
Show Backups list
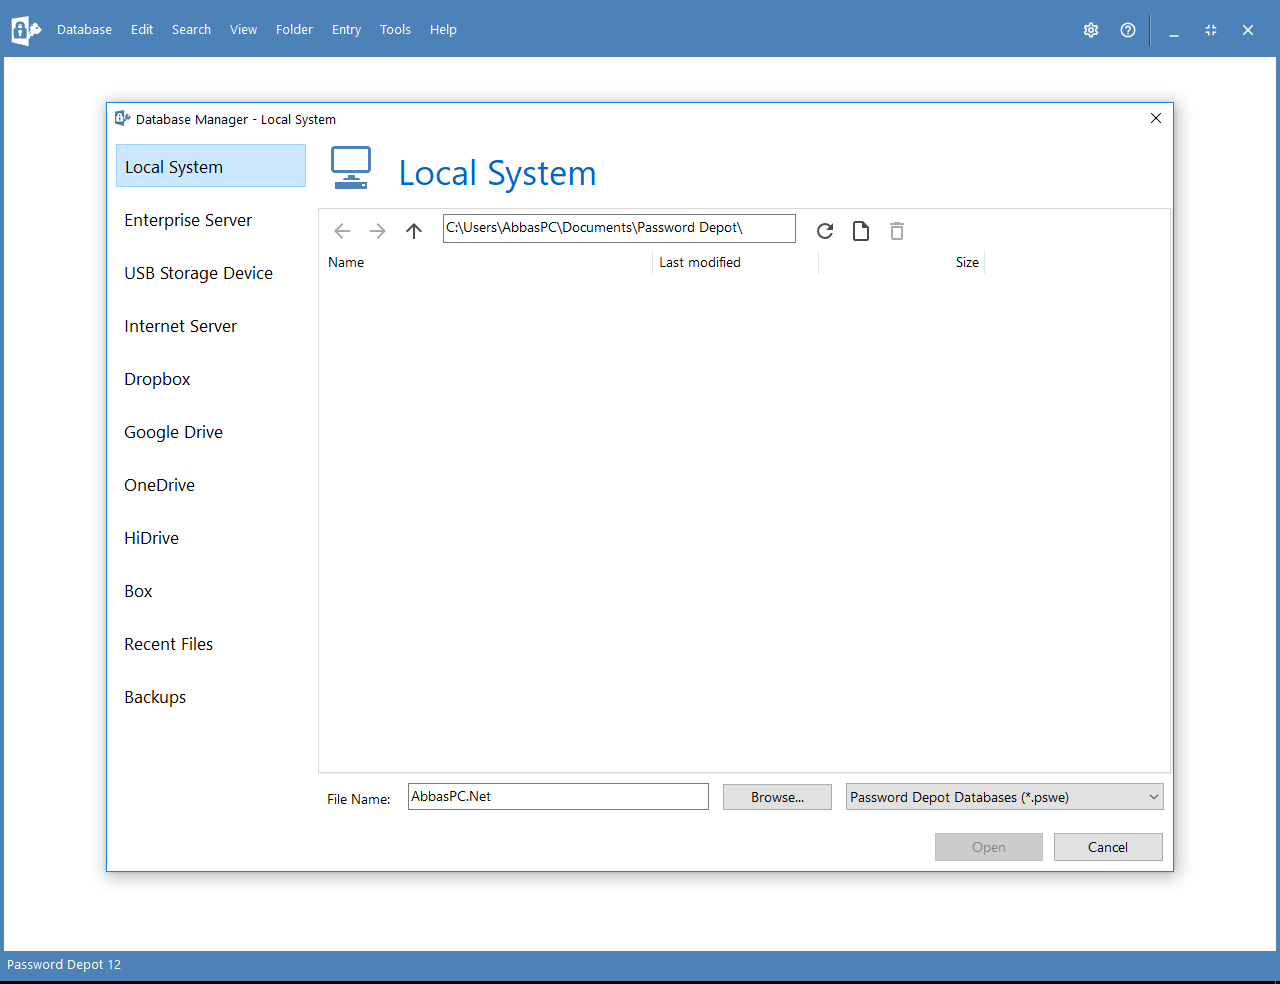pyautogui.click(x=211, y=697)
